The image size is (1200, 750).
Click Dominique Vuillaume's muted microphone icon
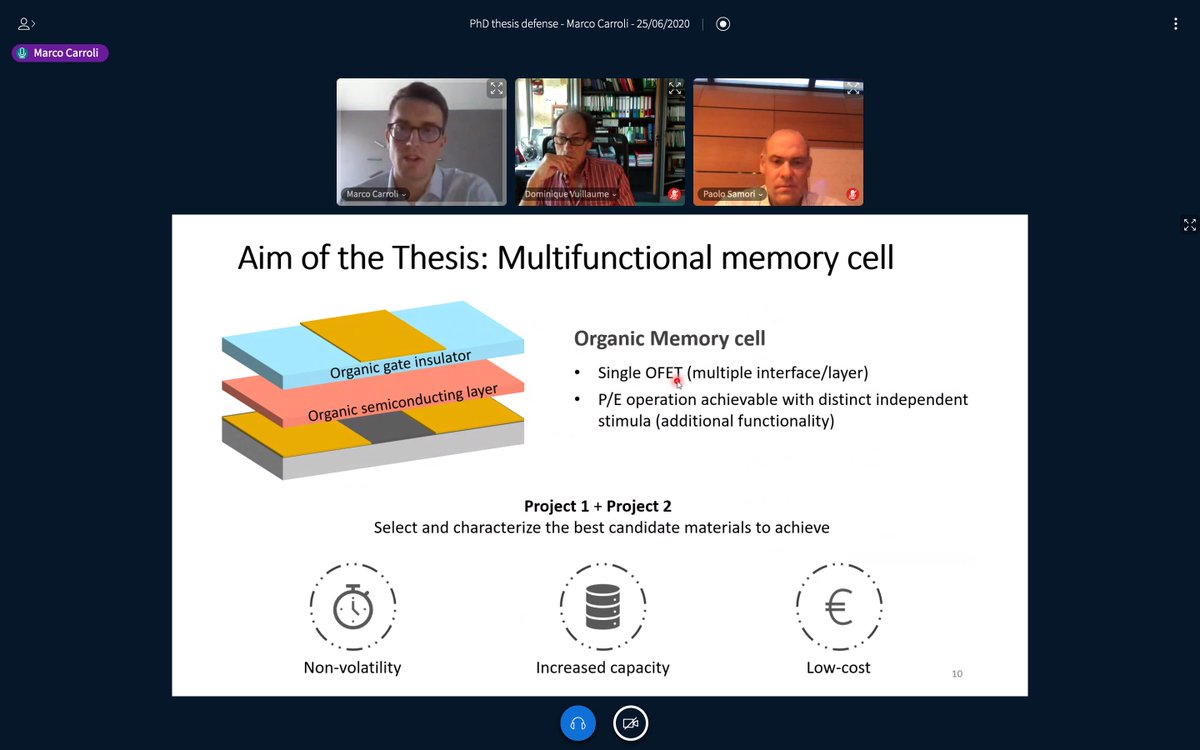click(675, 194)
